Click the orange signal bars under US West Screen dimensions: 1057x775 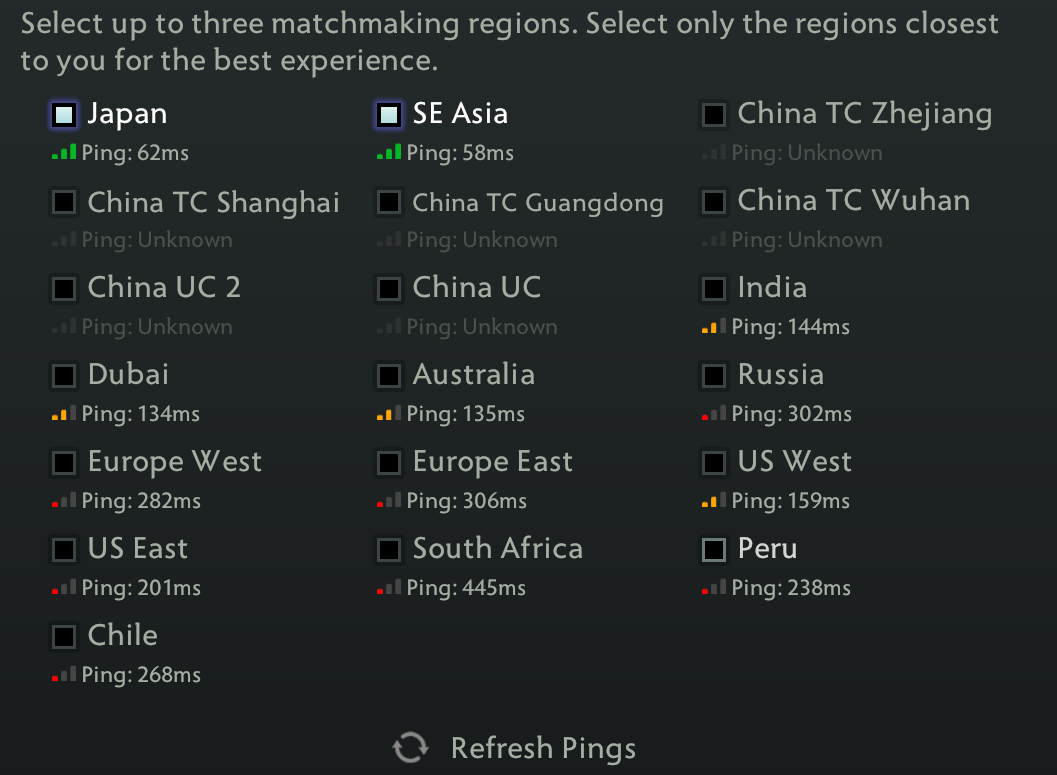(714, 501)
